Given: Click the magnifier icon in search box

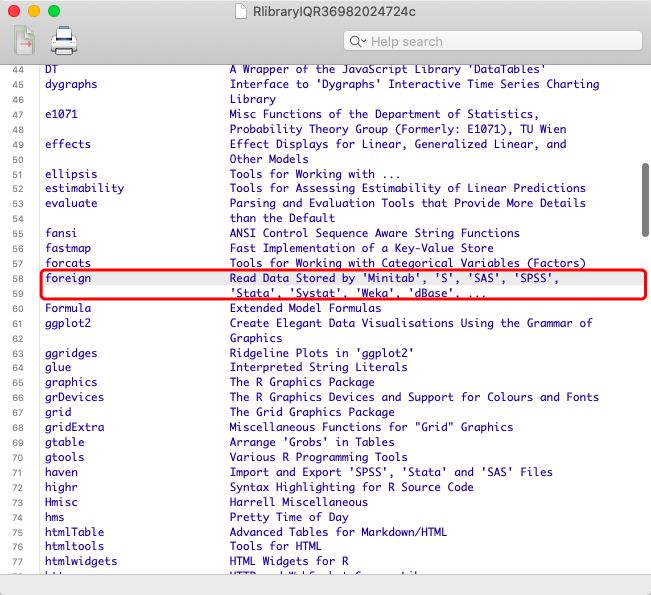Looking at the screenshot, I should click(x=357, y=41).
